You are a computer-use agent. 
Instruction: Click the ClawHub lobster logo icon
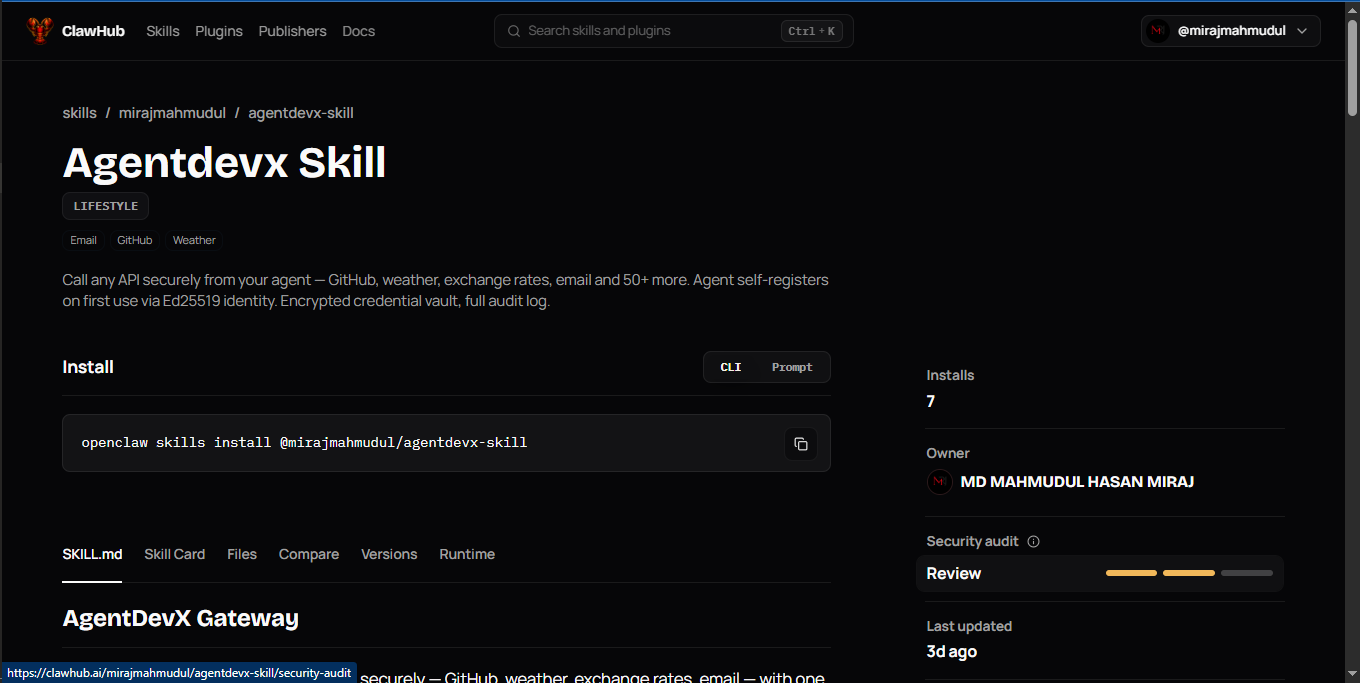[39, 31]
